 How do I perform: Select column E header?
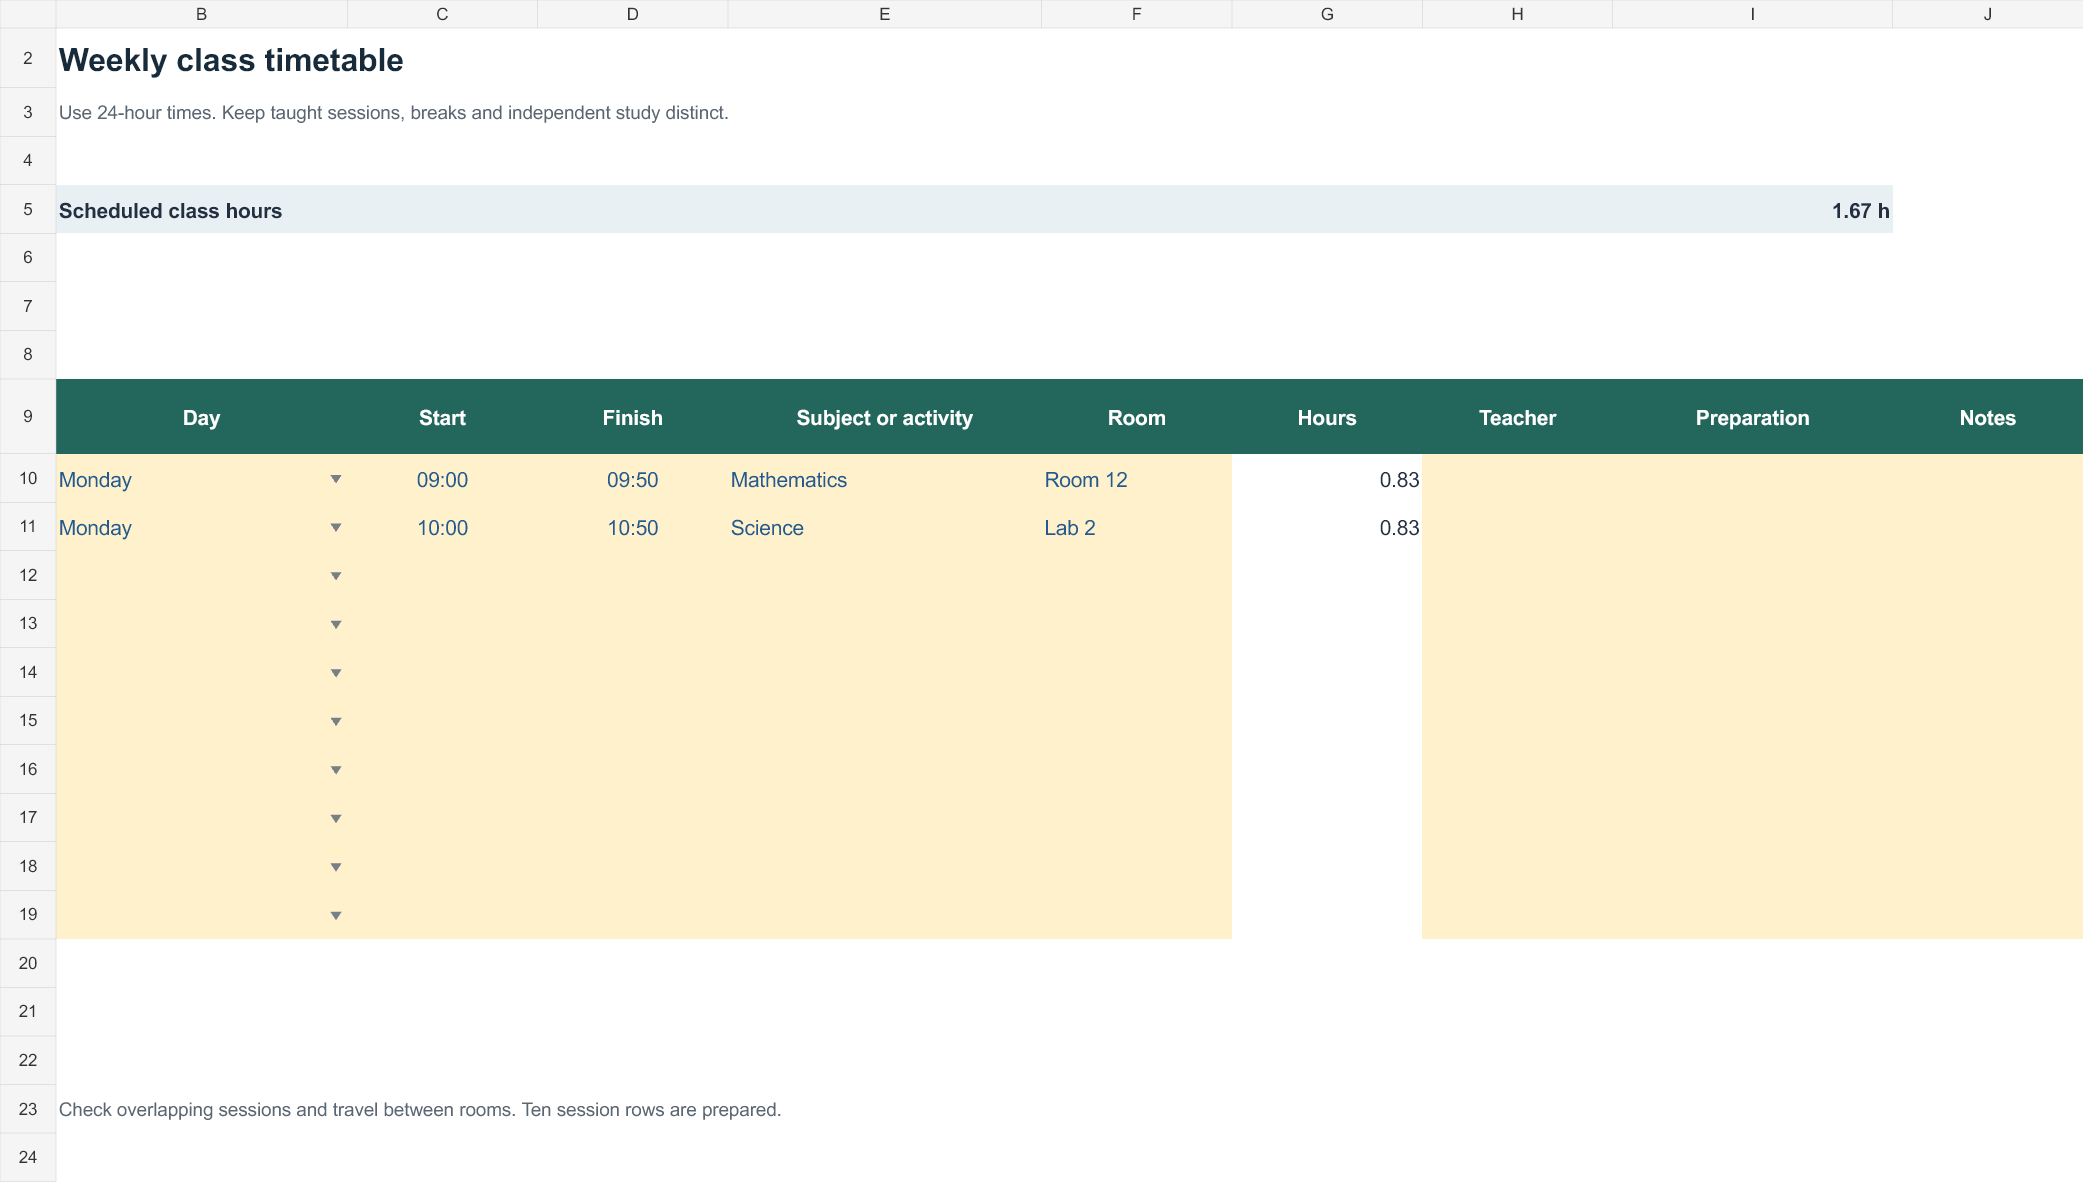pos(884,14)
